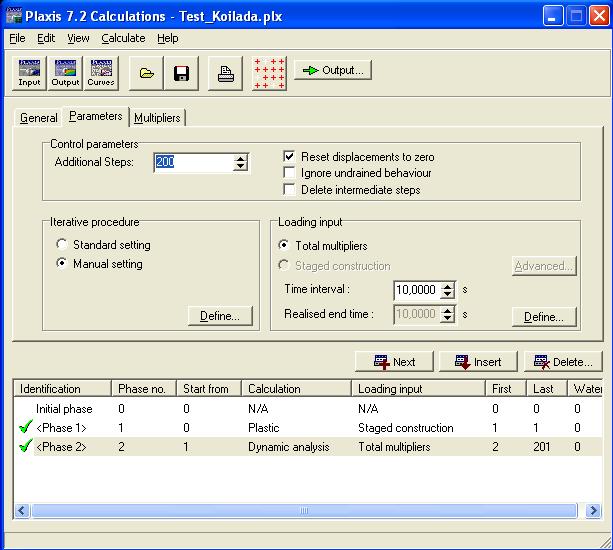The width and height of the screenshot is (613, 550).
Task: Click the Plastic calculation cell
Action: coord(264,428)
